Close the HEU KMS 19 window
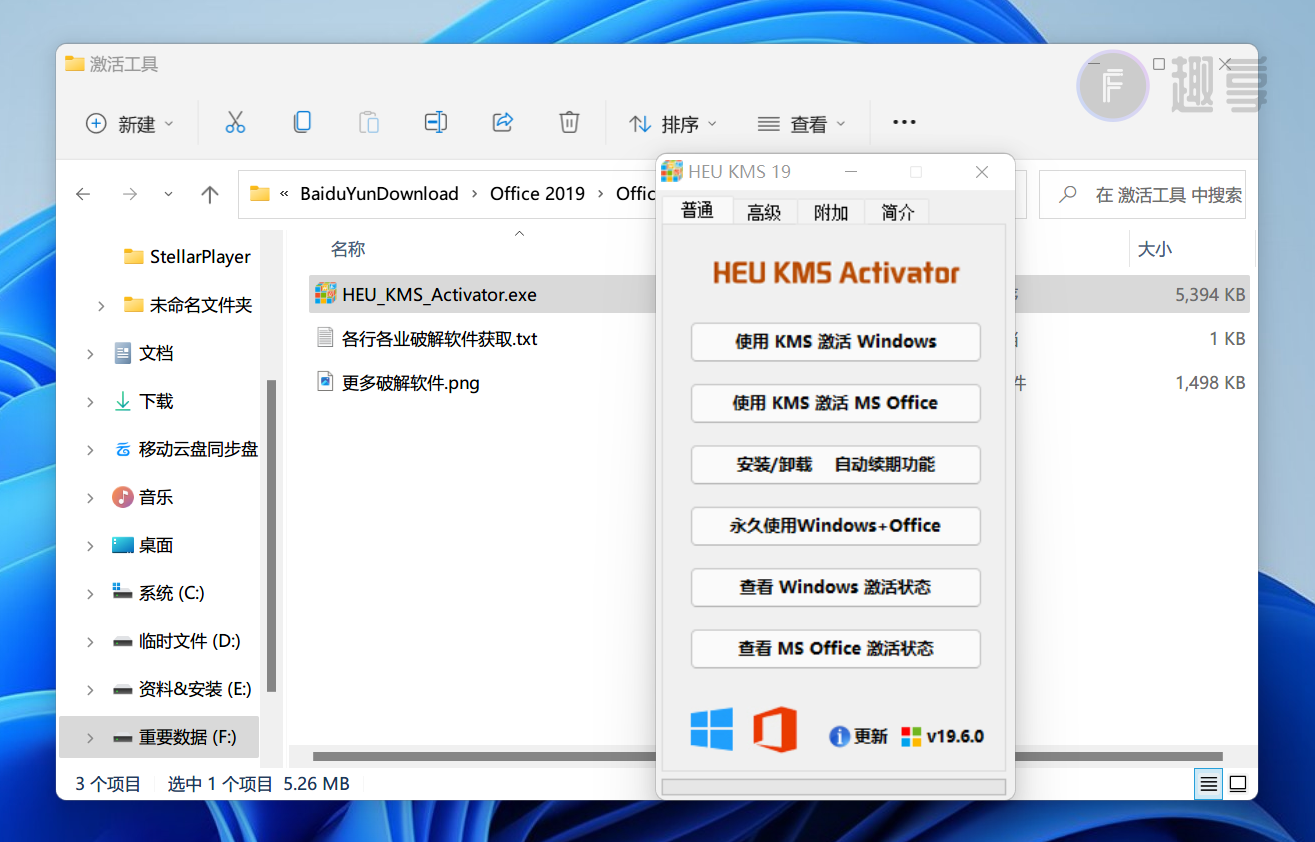Viewport: 1315px width, 842px height. pyautogui.click(x=982, y=172)
